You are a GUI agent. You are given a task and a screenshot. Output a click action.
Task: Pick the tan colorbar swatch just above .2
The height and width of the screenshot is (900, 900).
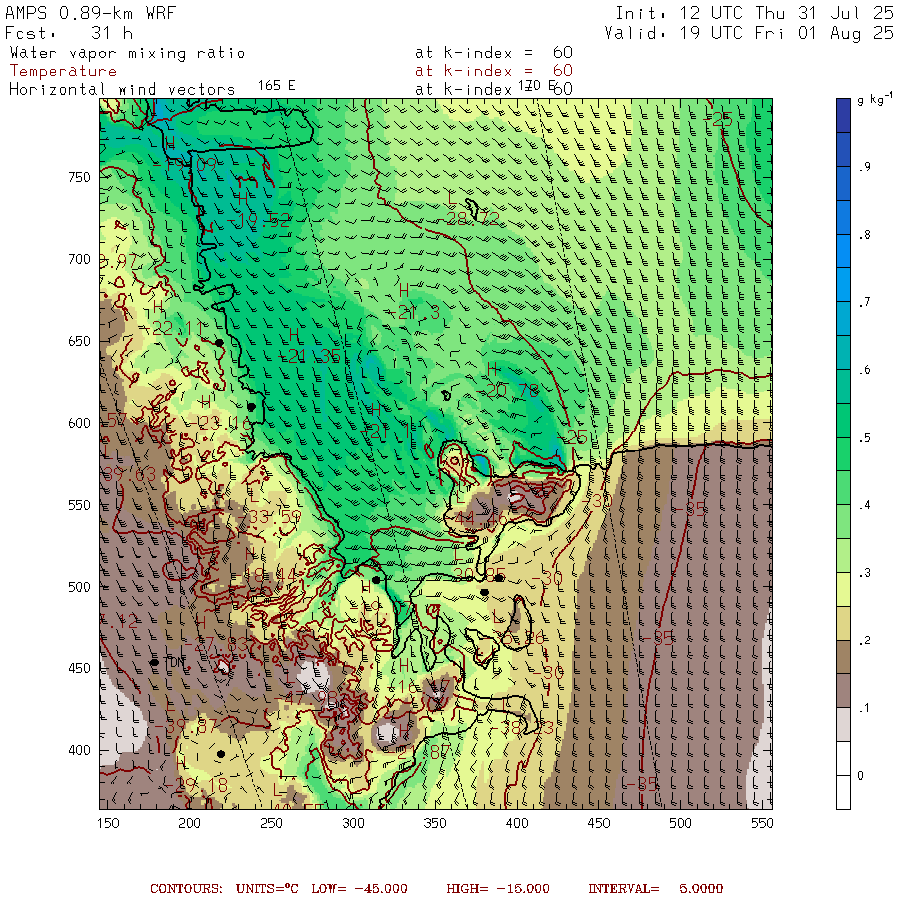pyautogui.click(x=843, y=623)
